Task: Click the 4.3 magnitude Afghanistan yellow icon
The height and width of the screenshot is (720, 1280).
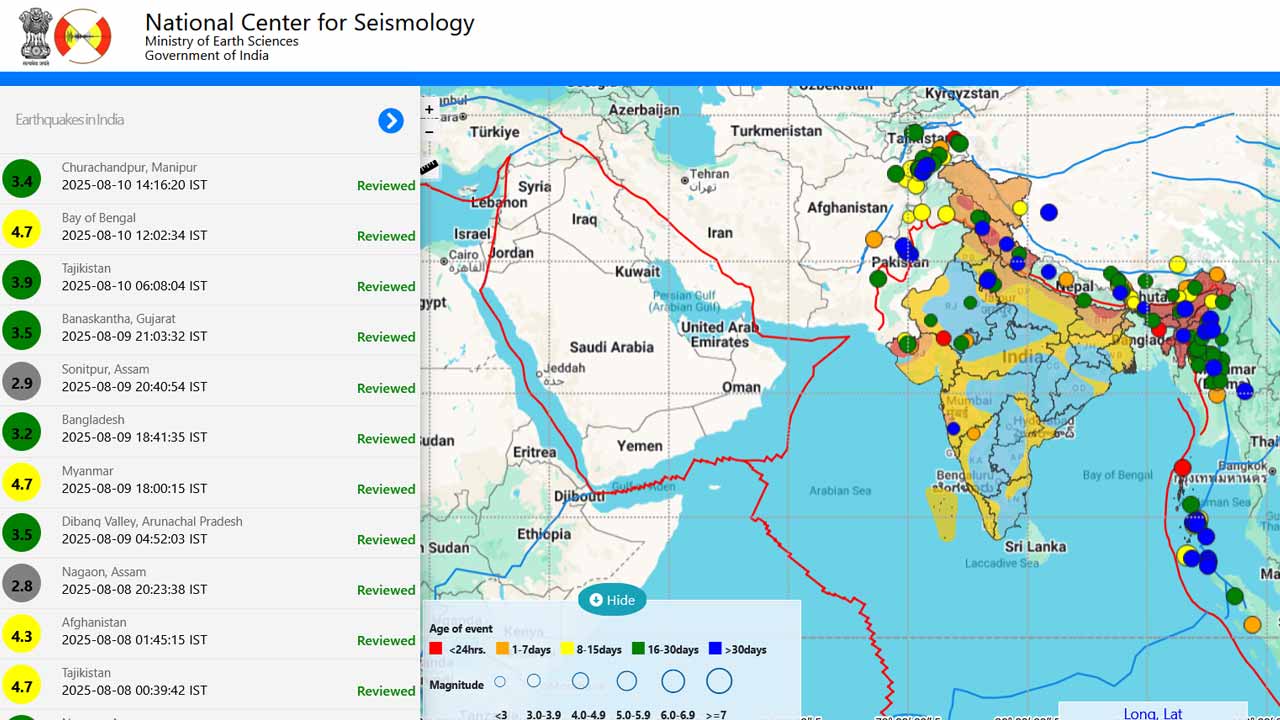Action: click(x=21, y=635)
